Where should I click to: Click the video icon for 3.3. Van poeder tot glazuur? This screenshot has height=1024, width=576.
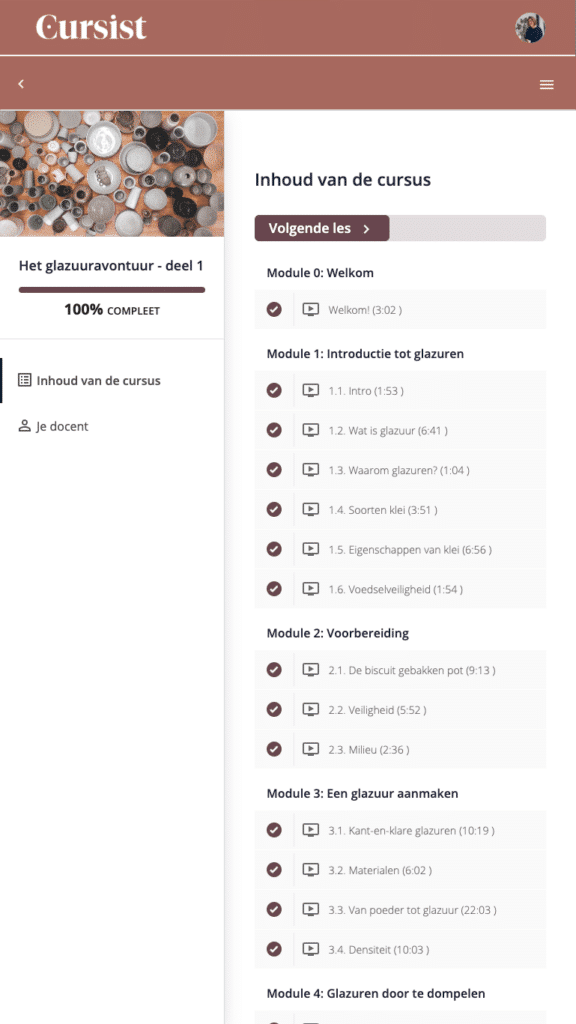click(311, 910)
